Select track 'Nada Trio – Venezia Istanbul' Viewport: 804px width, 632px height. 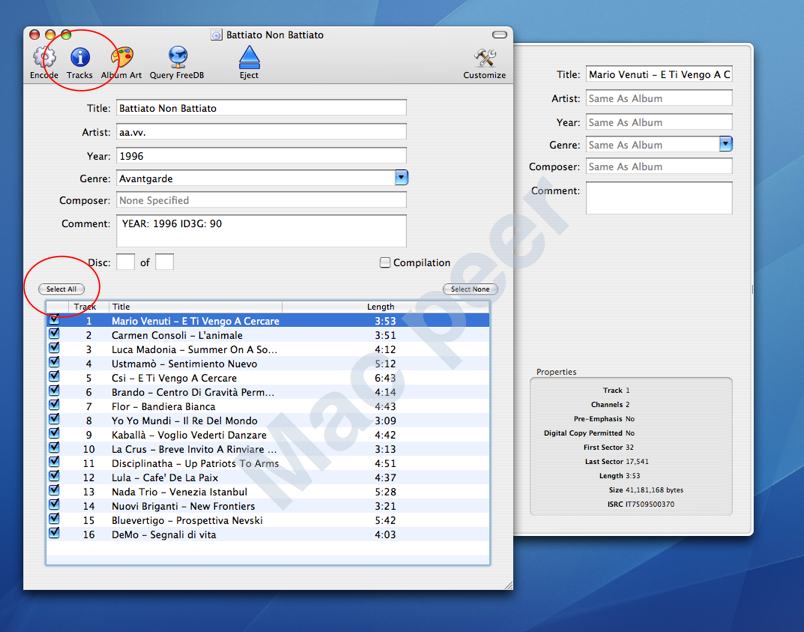268,492
